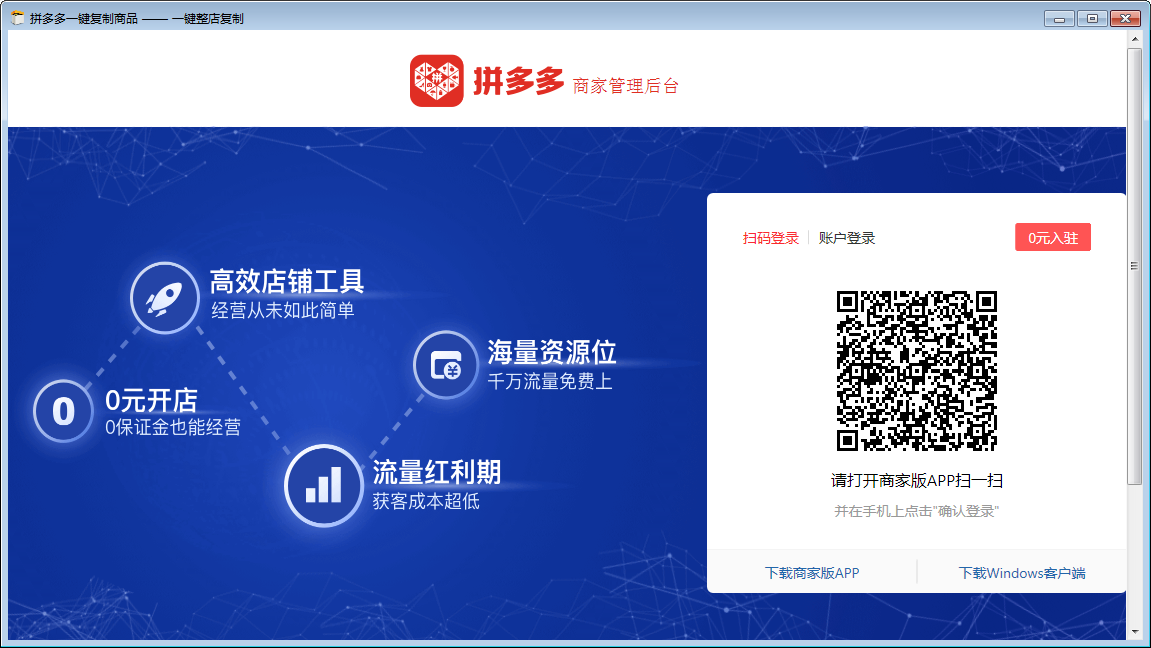This screenshot has height=648, width=1151.
Task: Click the 海量资源位 heading
Action: click(x=552, y=352)
